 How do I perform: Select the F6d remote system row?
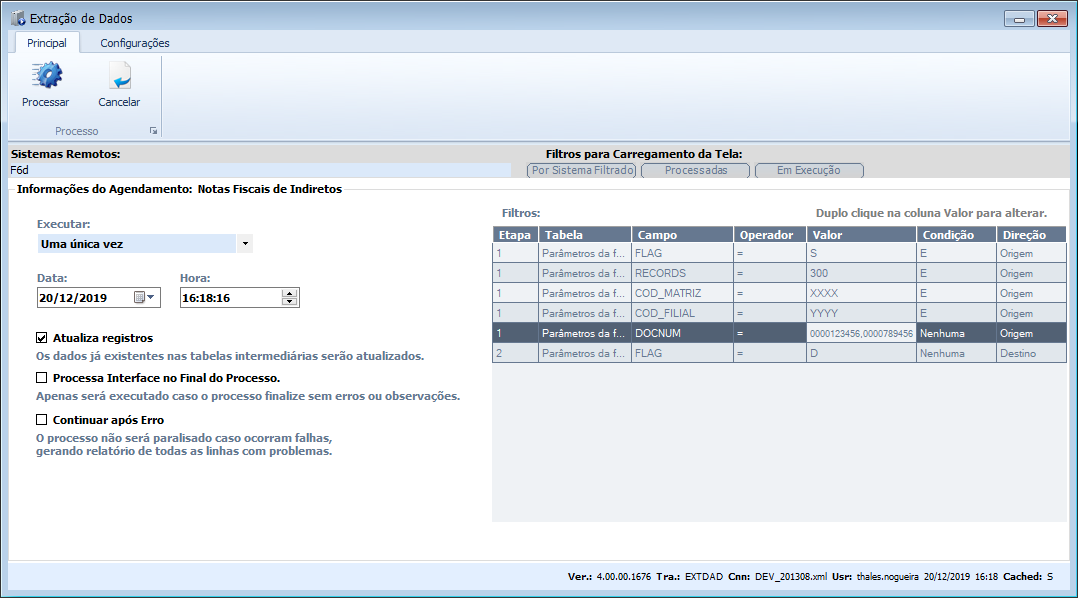point(260,170)
